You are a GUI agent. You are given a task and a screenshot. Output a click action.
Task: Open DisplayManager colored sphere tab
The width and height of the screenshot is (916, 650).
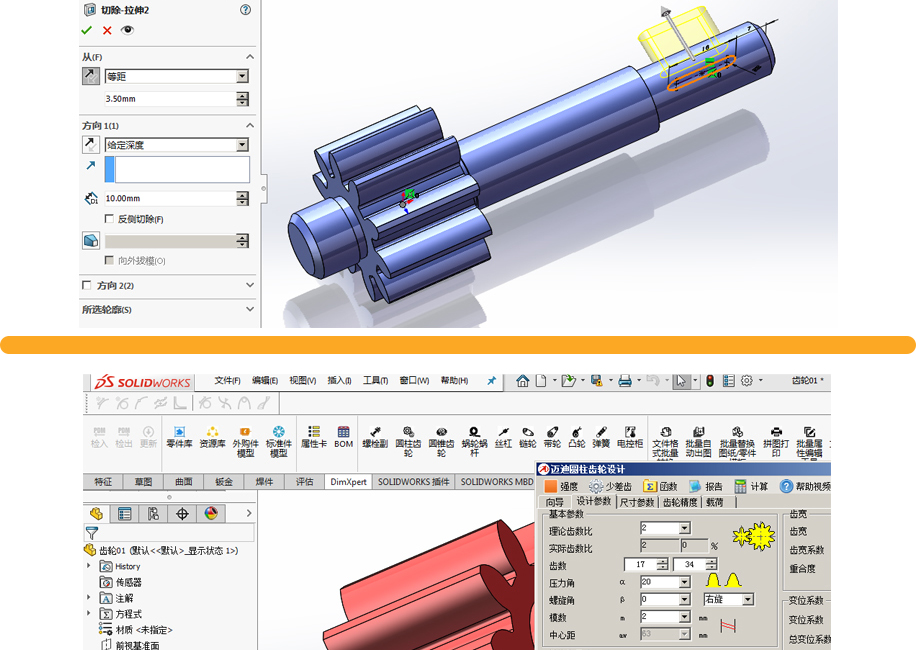(211, 513)
